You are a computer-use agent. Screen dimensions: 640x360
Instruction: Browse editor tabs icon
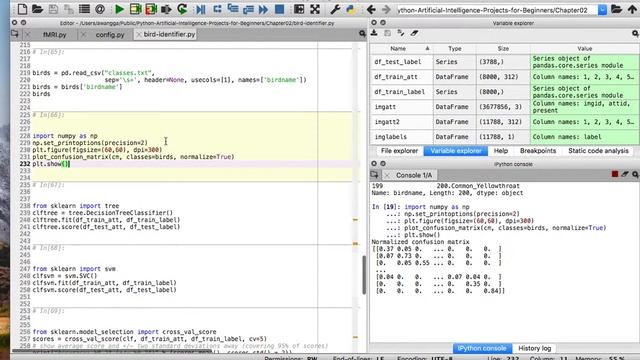[15, 34]
